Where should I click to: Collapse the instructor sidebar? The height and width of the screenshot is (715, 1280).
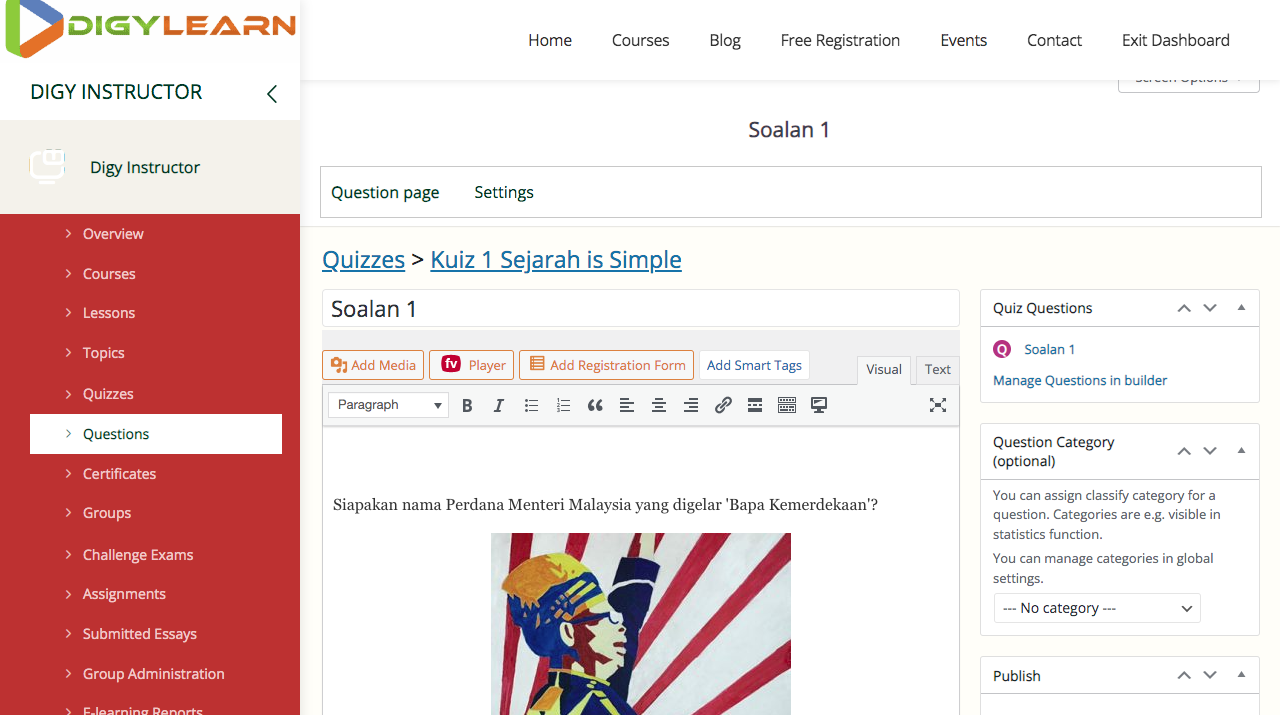pyautogui.click(x=271, y=93)
